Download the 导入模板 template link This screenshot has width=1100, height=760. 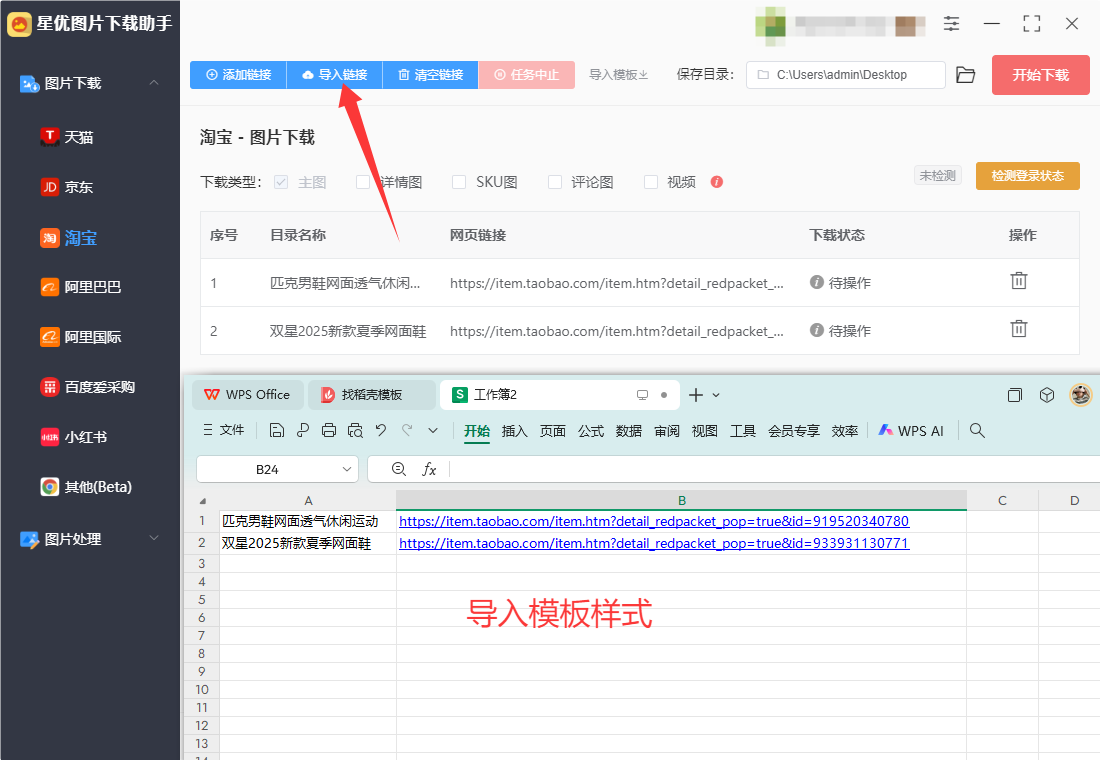pyautogui.click(x=618, y=75)
